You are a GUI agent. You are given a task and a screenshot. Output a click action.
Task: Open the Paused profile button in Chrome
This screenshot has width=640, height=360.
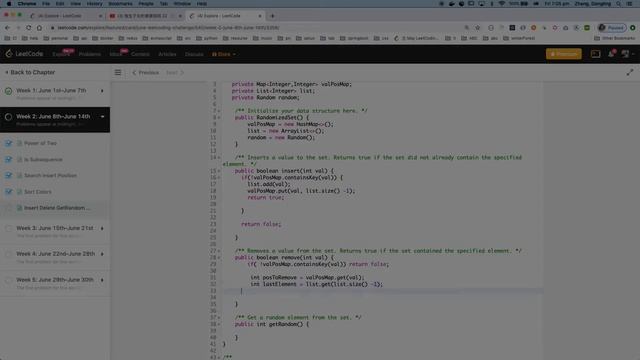[x=611, y=28]
